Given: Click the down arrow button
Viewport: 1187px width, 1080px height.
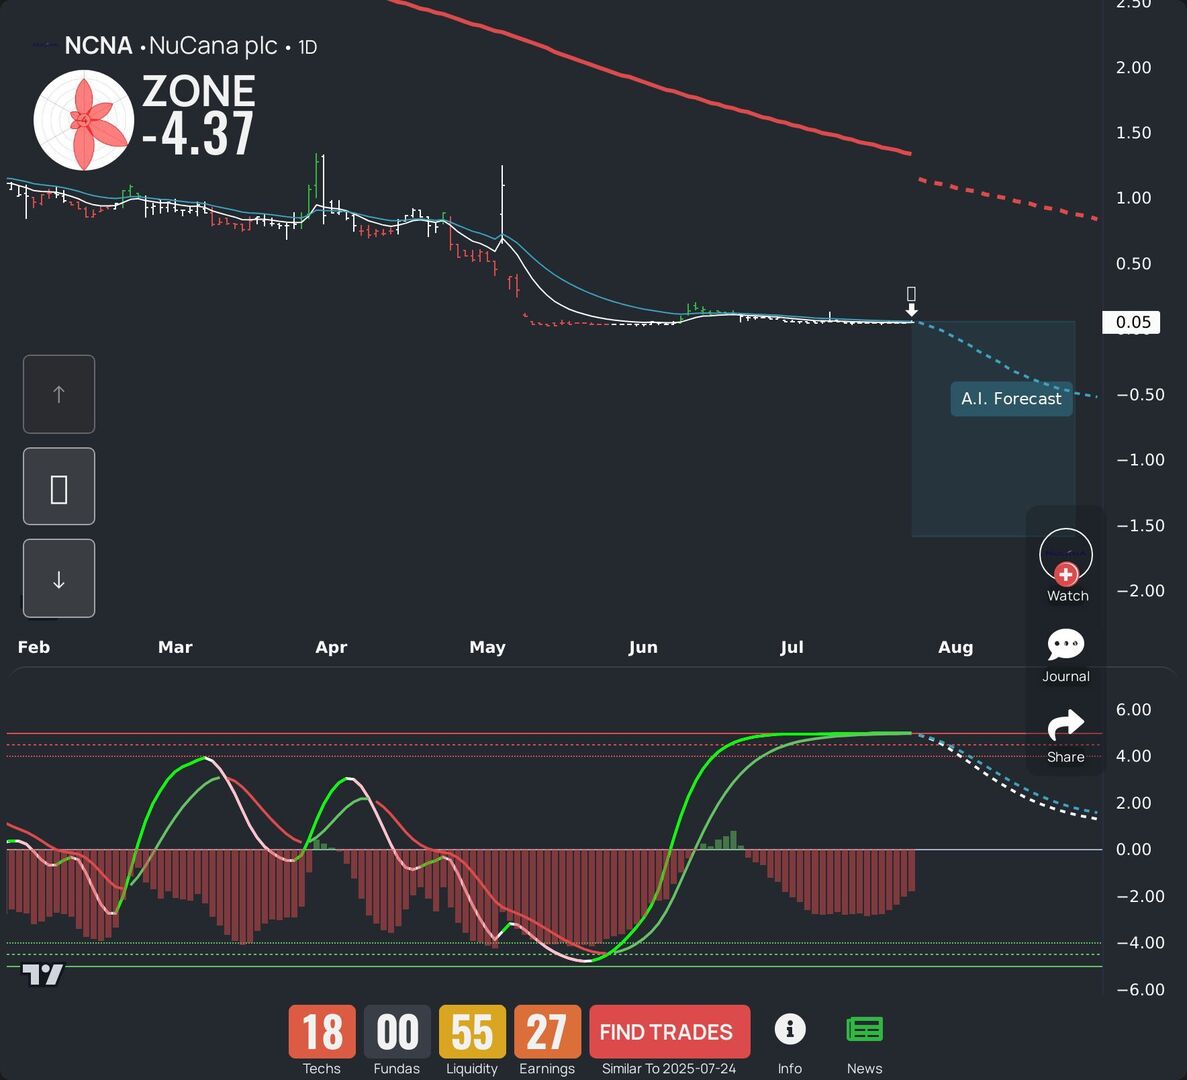Looking at the screenshot, I should [x=59, y=578].
